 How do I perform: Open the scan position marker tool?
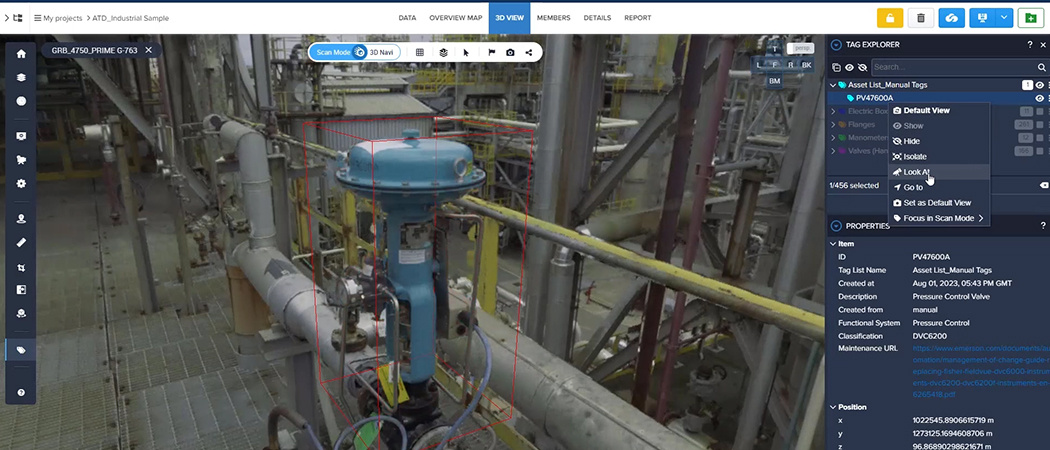(21, 313)
